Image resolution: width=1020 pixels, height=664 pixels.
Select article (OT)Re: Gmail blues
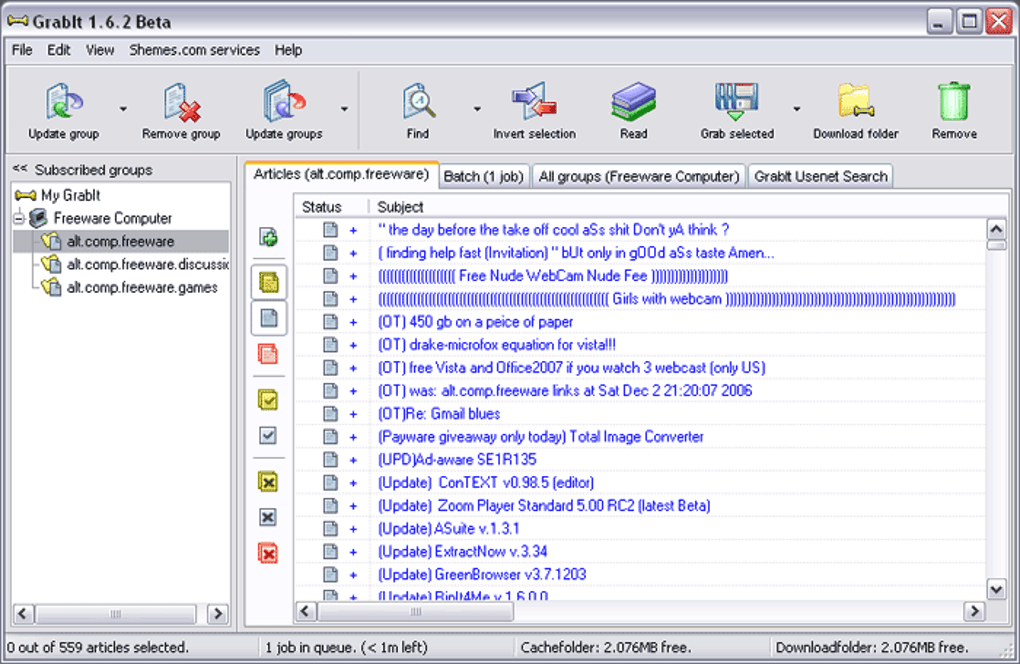click(439, 414)
